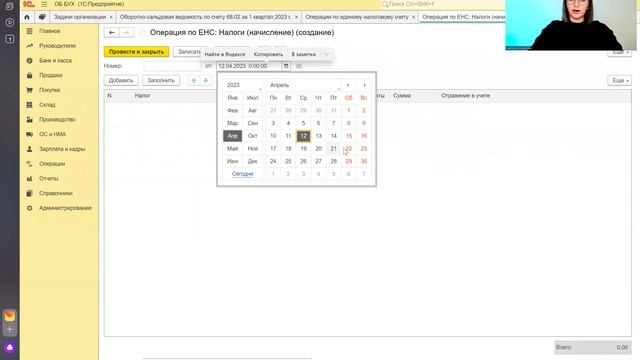Switch to Оборотно-сальдовая ведомость tab
Image resolution: width=640 pixels, height=360 pixels.
pos(205,17)
